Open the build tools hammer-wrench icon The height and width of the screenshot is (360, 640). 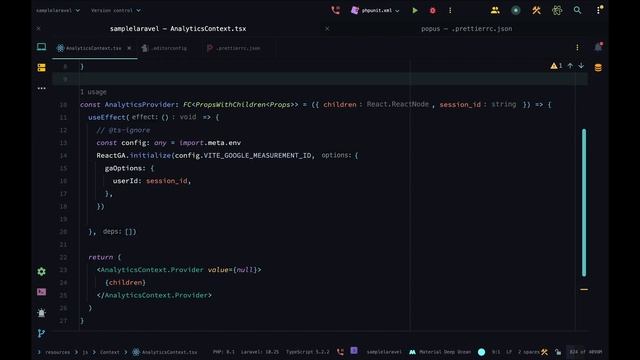click(x=536, y=10)
